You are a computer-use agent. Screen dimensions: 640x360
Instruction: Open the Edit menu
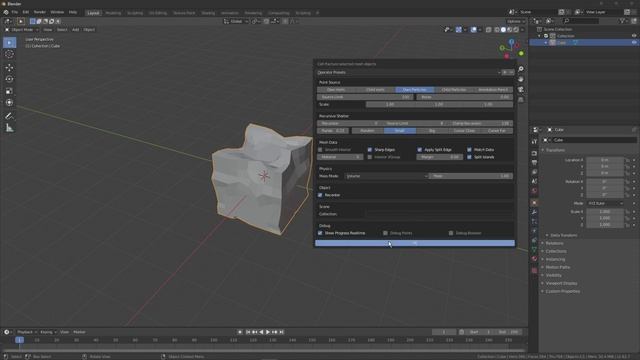pos(26,12)
